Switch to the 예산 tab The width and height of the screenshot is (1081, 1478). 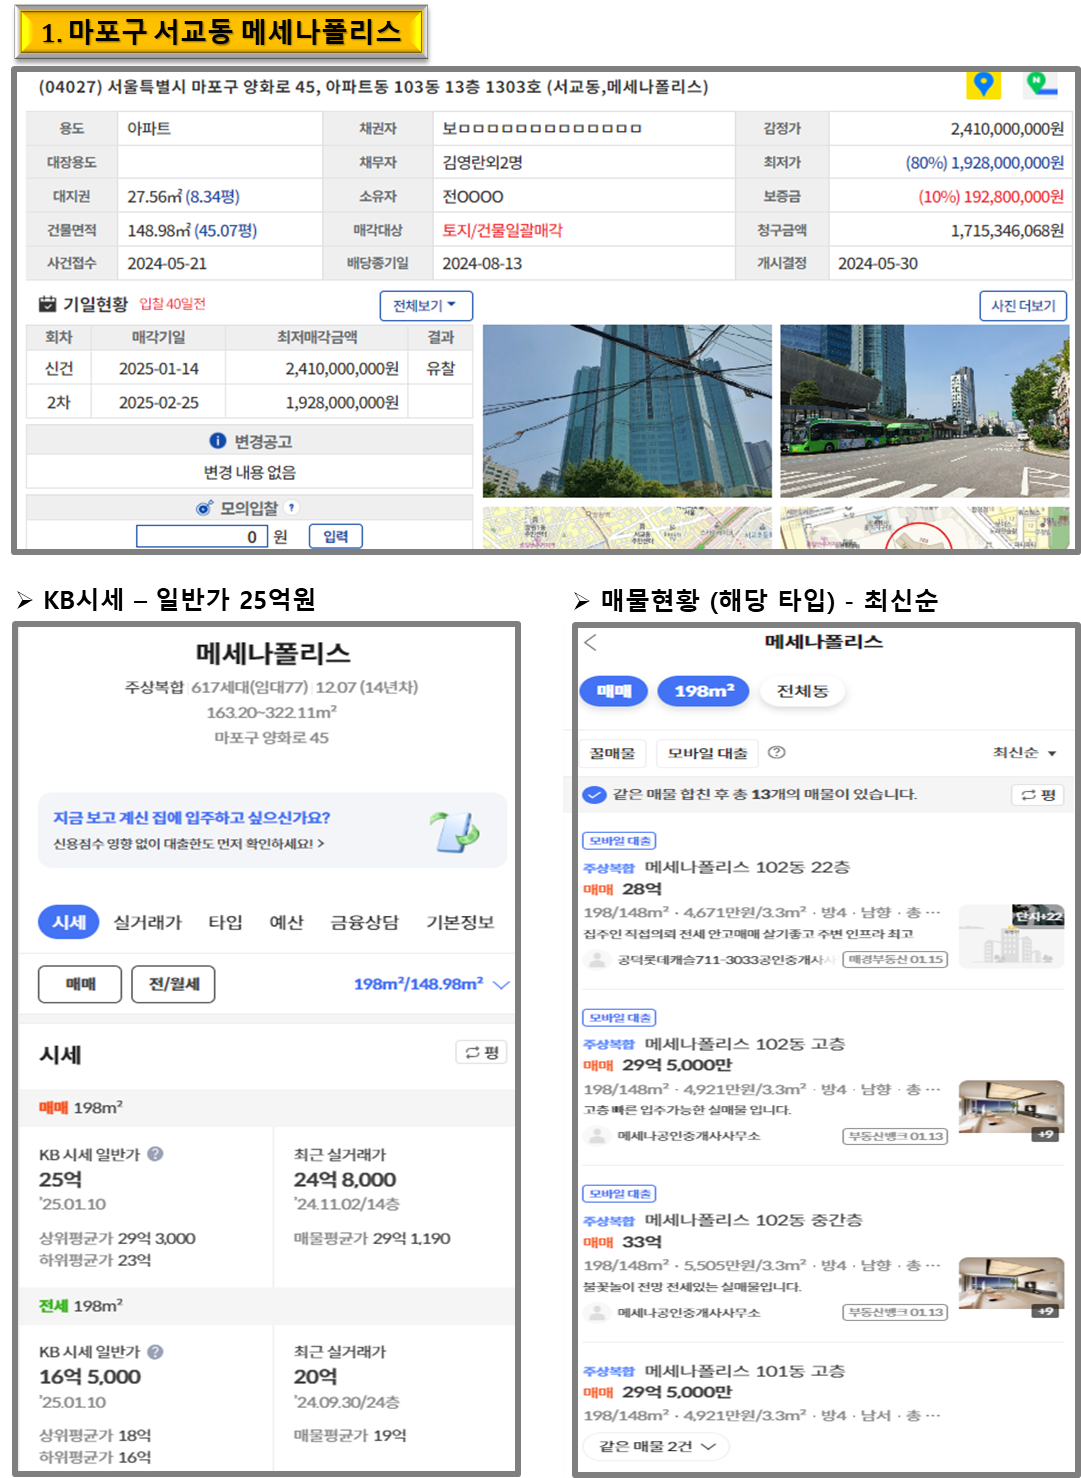coord(286,922)
